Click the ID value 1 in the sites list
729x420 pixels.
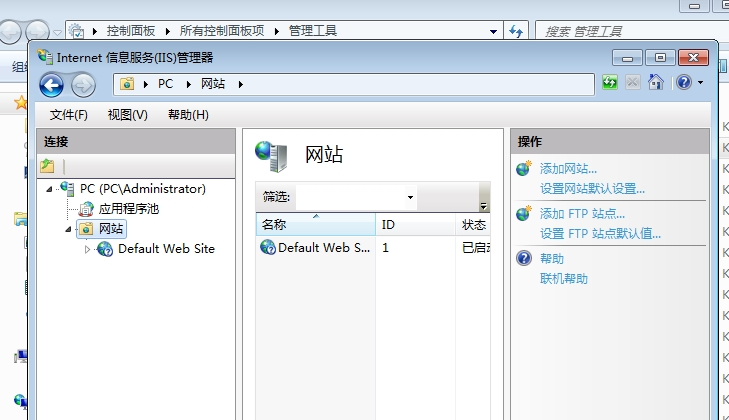(x=385, y=247)
